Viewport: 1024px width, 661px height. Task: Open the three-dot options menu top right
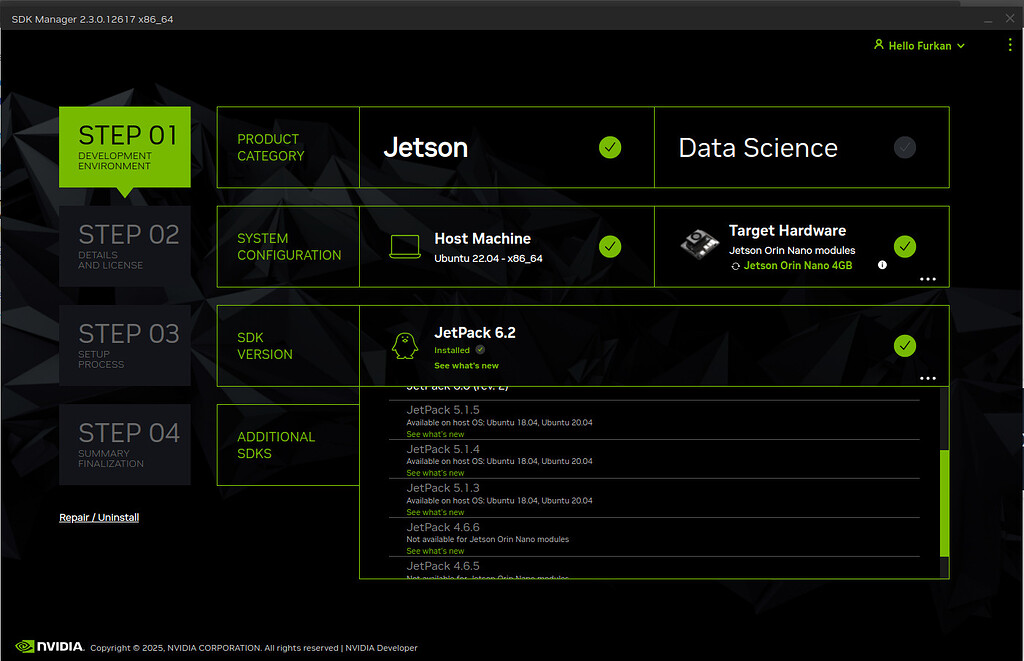point(1009,45)
